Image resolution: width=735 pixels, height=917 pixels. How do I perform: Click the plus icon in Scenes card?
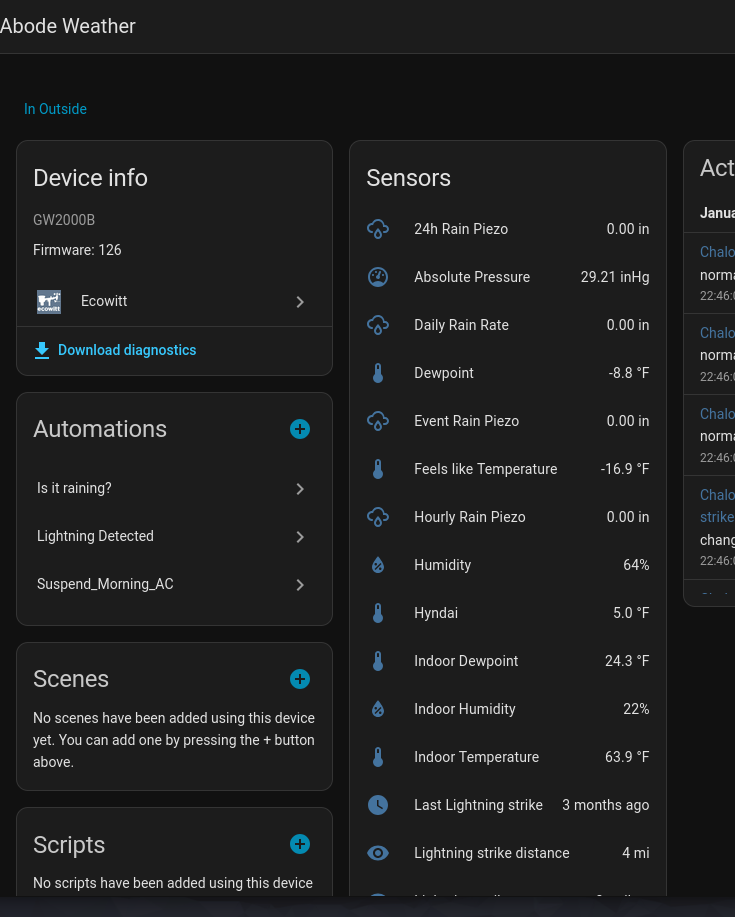click(x=300, y=679)
